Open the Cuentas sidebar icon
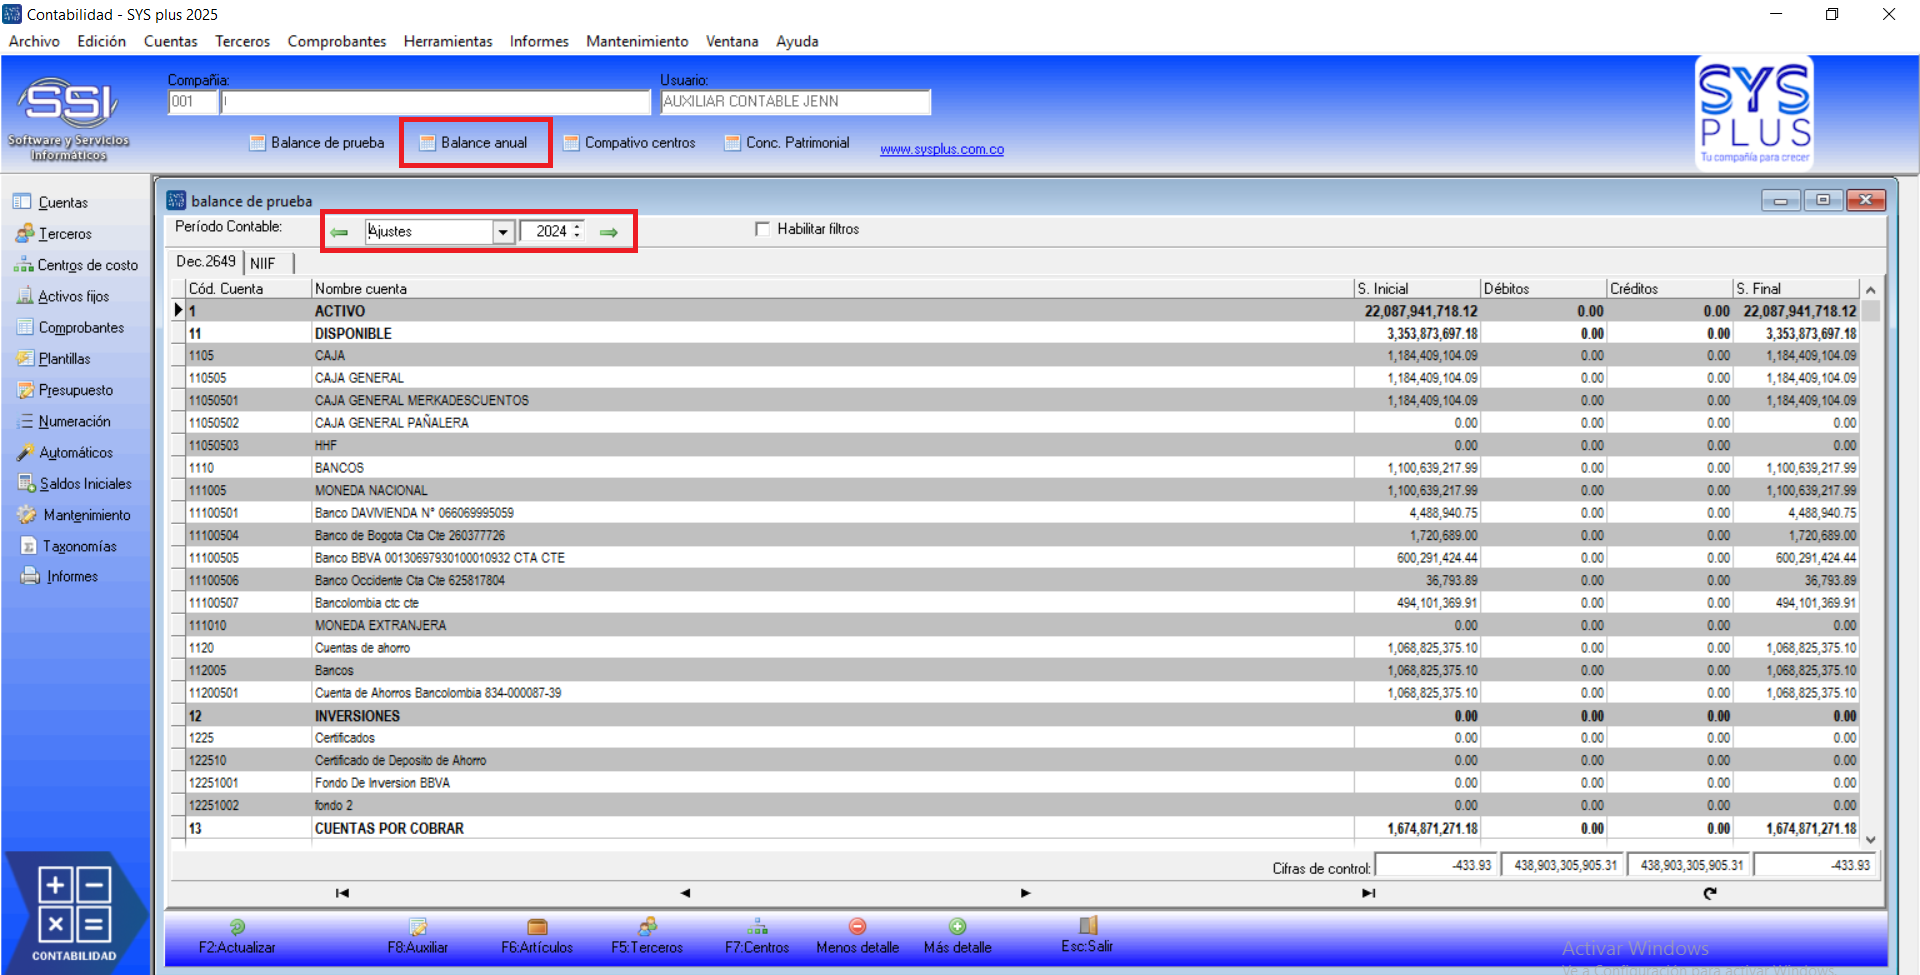 (x=22, y=202)
